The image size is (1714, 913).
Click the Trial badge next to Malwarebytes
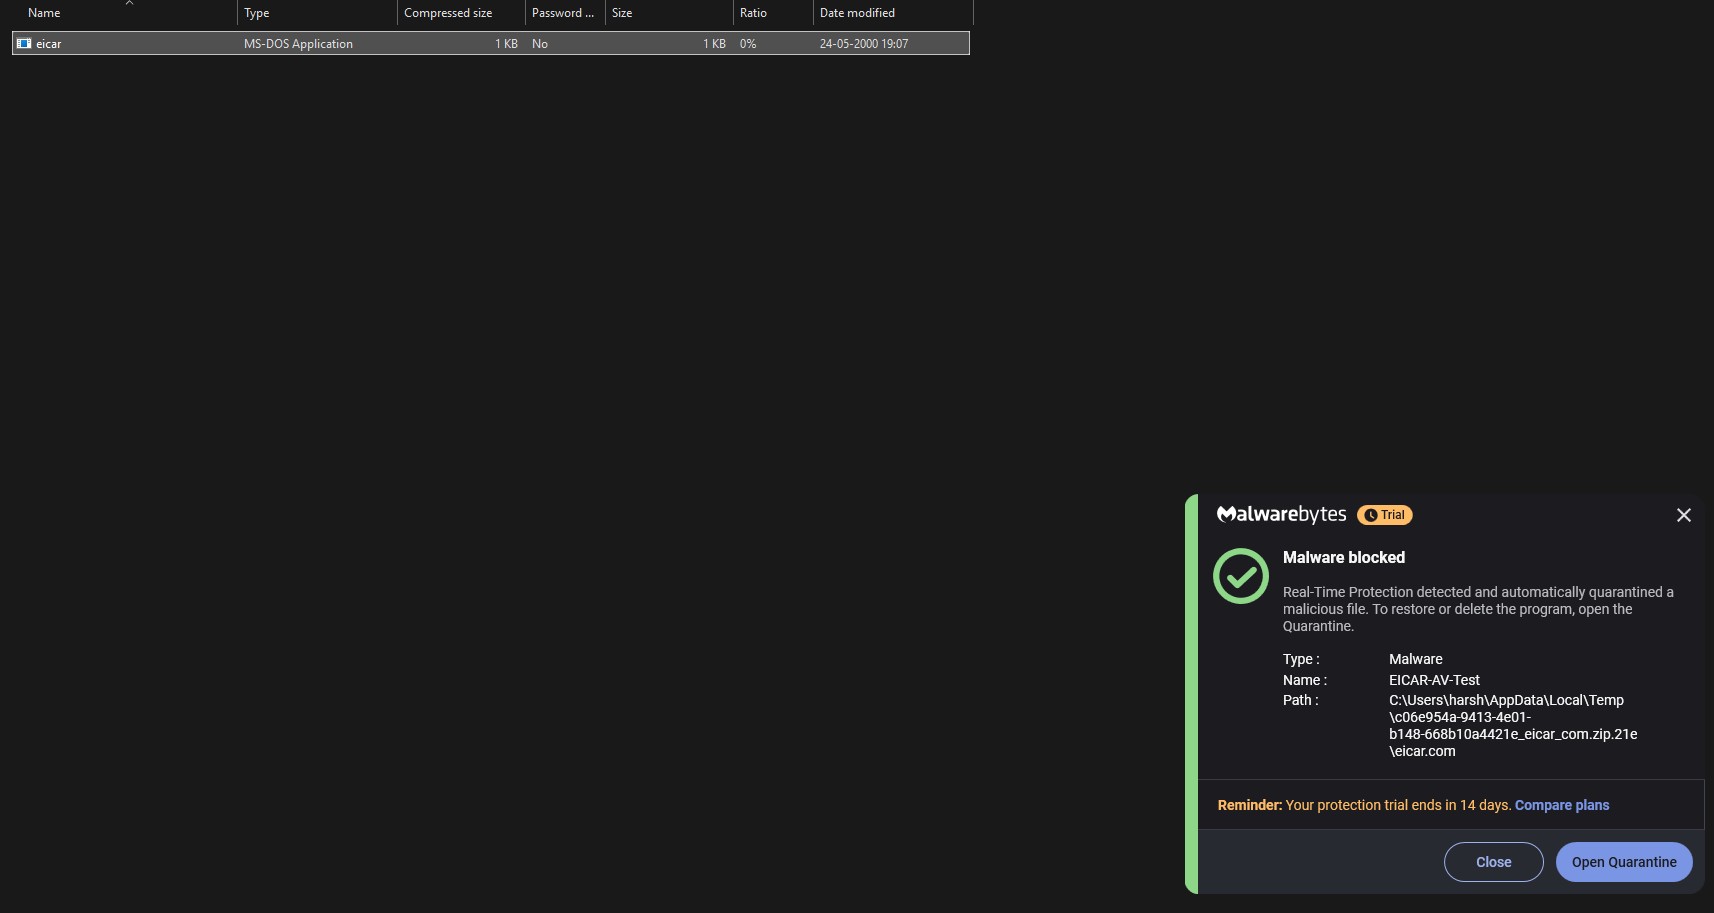tap(1385, 515)
